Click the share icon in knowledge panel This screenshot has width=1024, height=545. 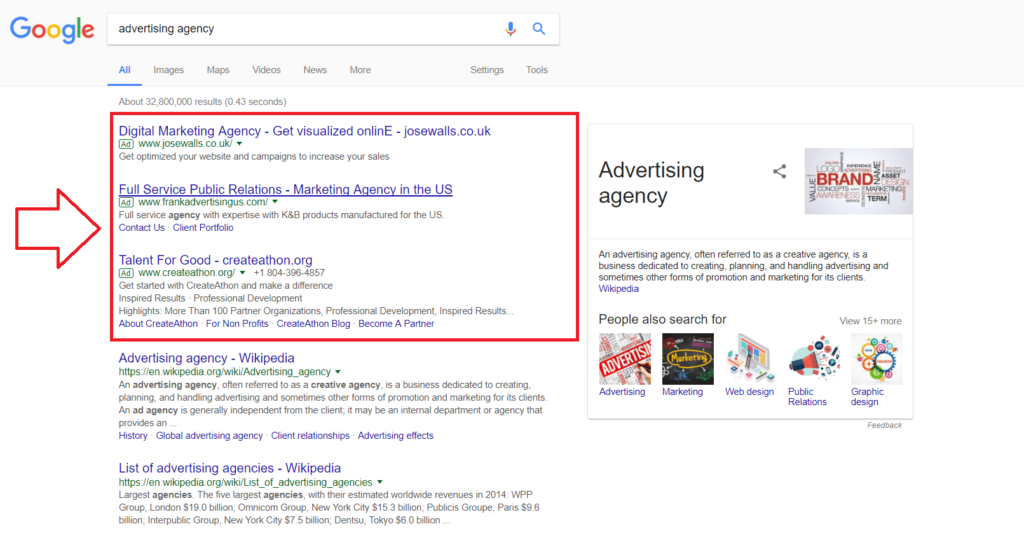(x=780, y=171)
